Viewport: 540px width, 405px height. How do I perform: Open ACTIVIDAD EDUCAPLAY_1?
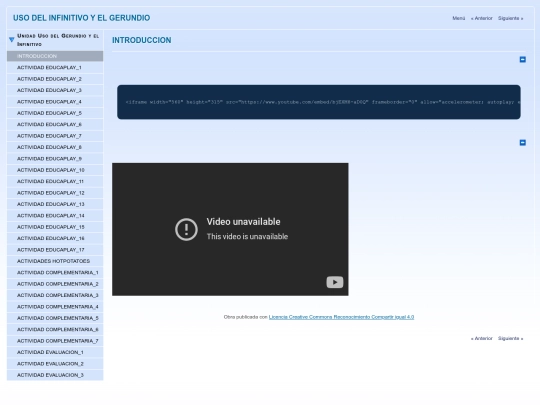(x=55, y=68)
